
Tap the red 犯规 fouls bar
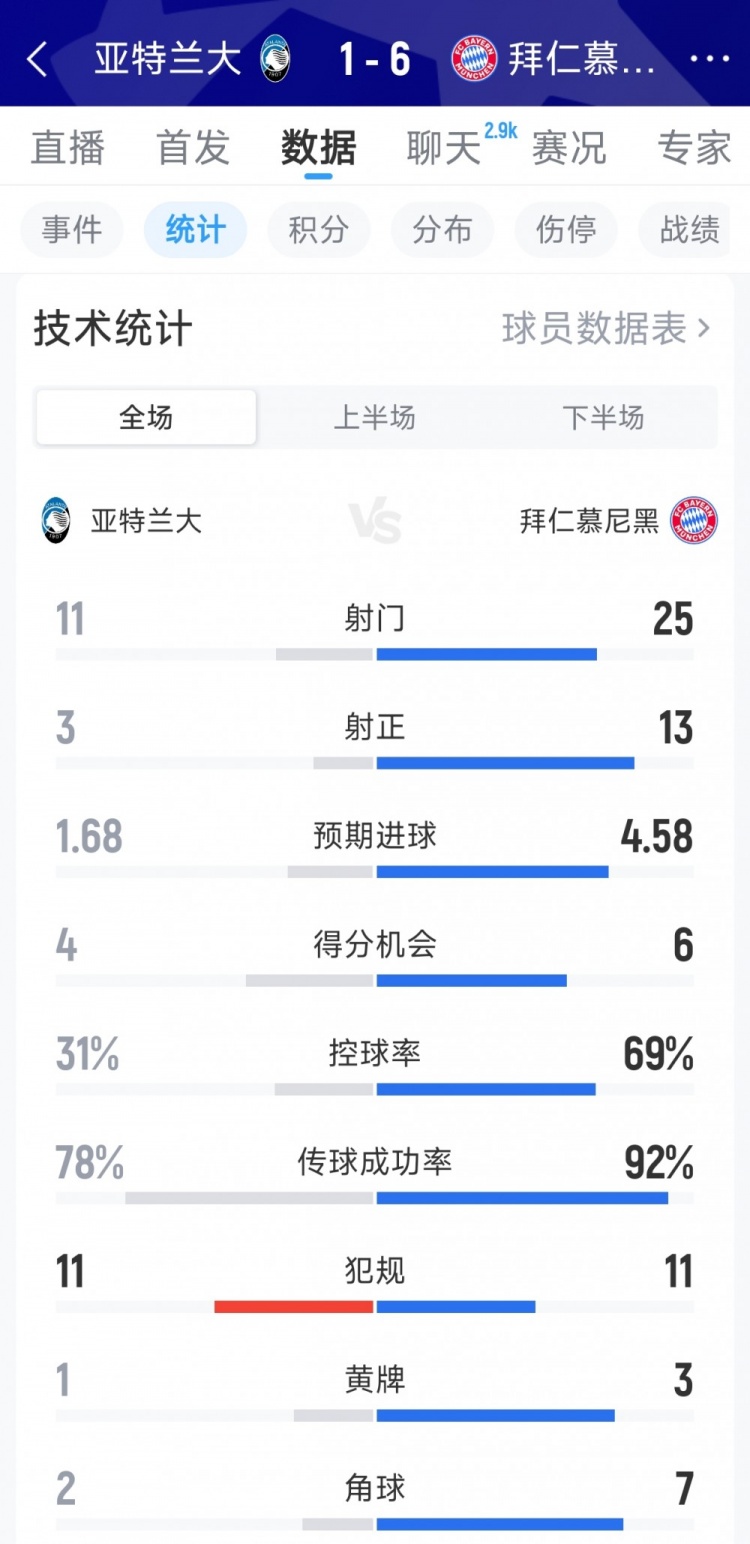pyautogui.click(x=294, y=1306)
